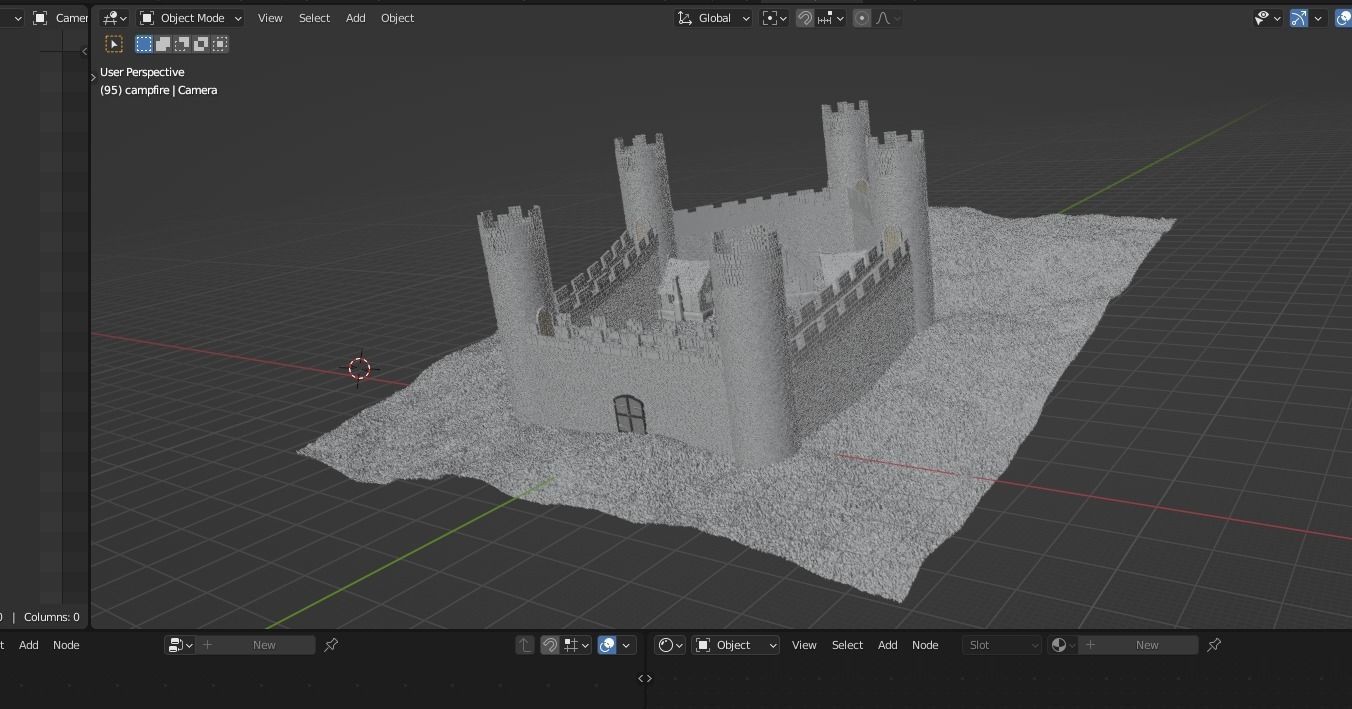Image resolution: width=1352 pixels, height=709 pixels.
Task: Choose Extend existing selection mode
Action: tap(163, 44)
